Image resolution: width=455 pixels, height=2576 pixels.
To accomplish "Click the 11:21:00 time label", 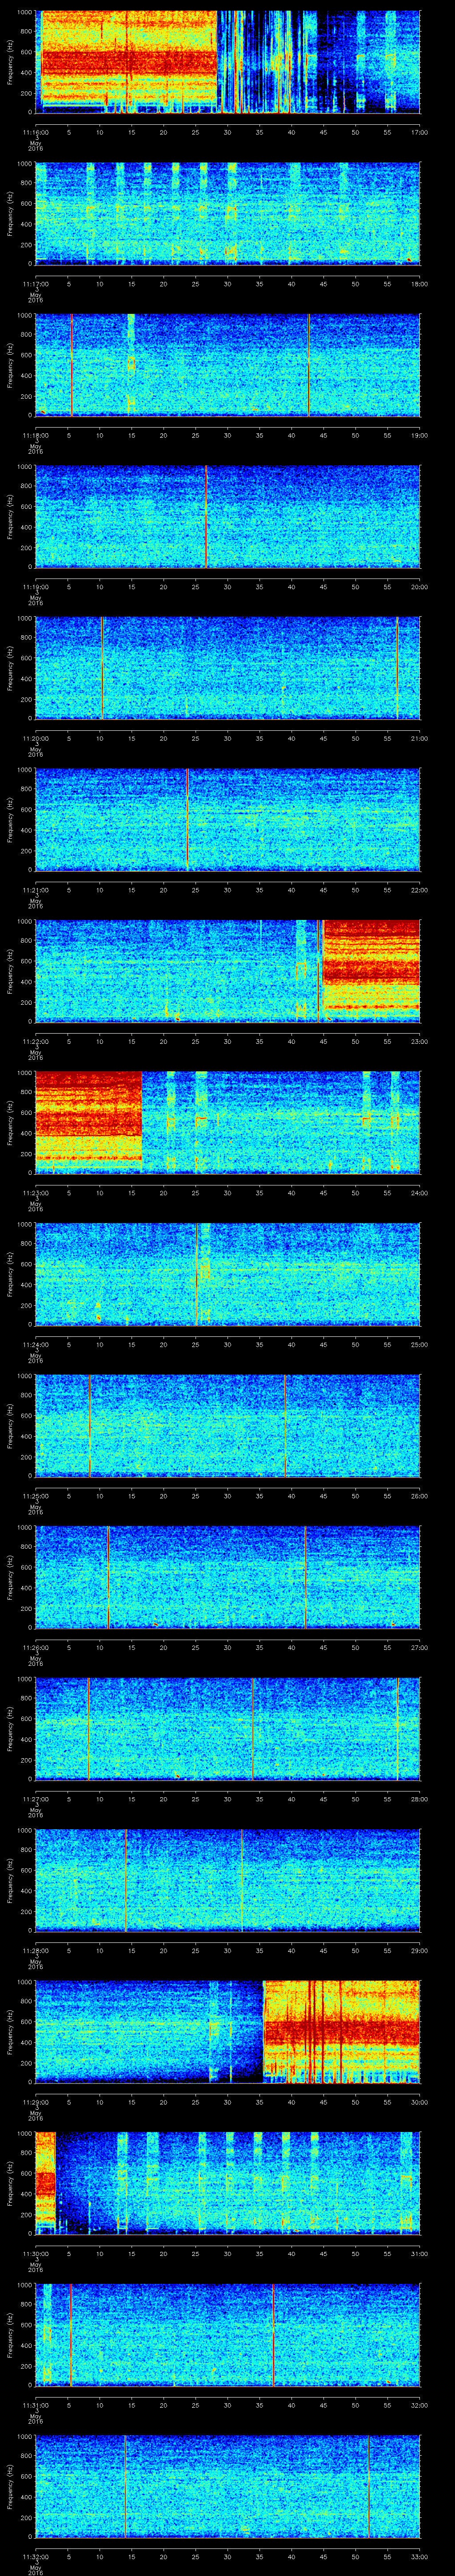I will click(x=35, y=890).
